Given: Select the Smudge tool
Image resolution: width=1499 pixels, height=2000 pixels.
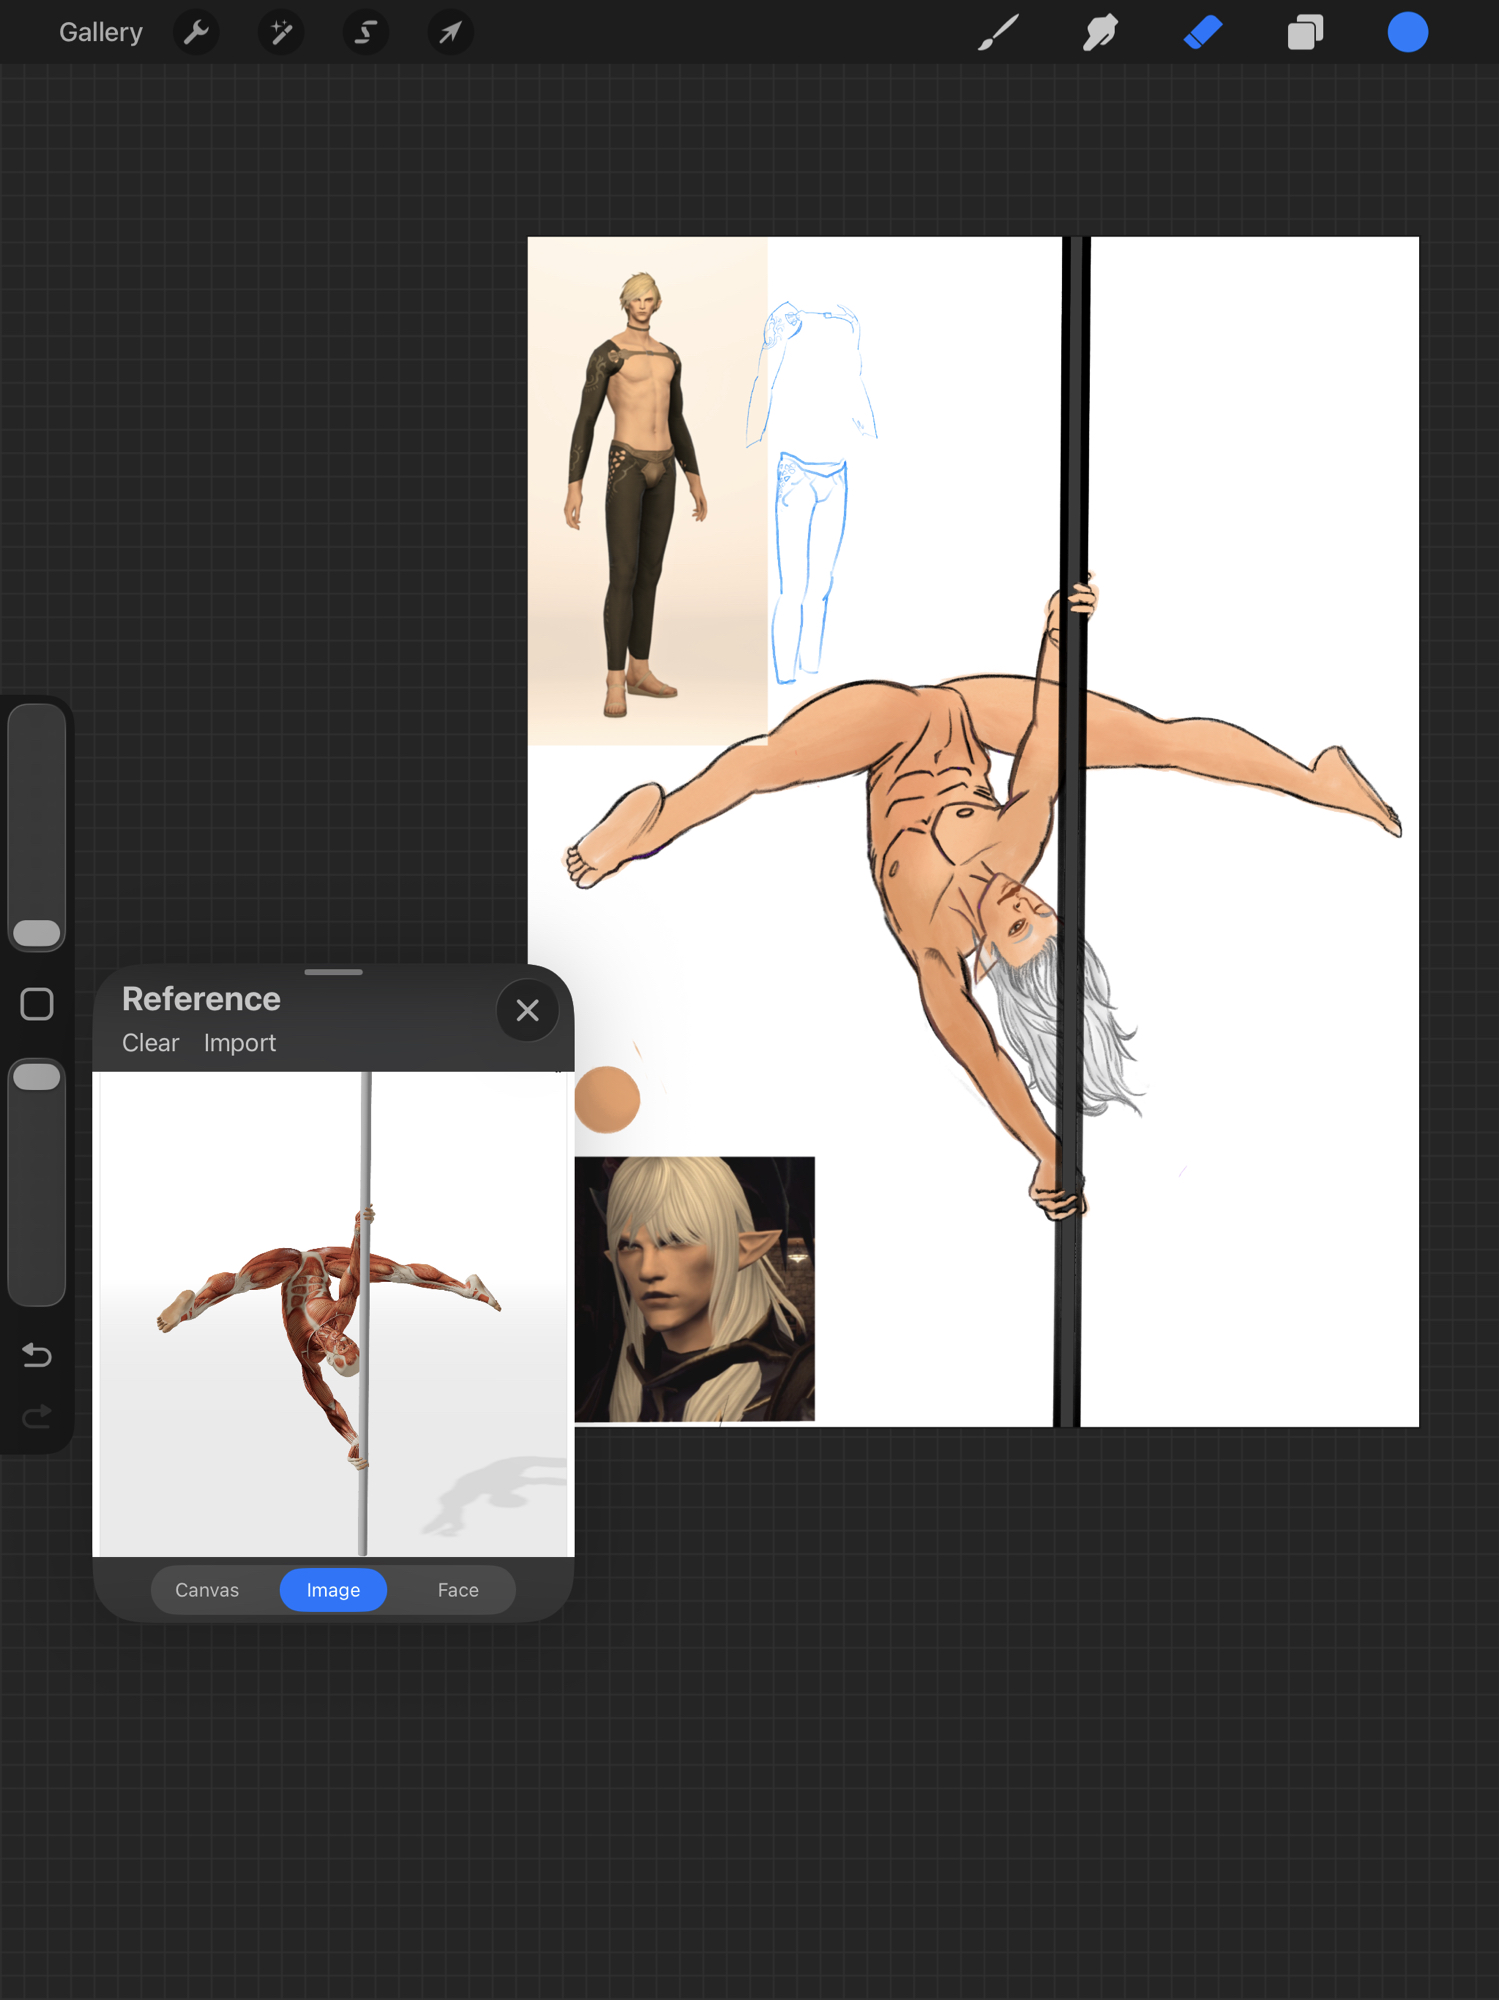Looking at the screenshot, I should 1100,33.
